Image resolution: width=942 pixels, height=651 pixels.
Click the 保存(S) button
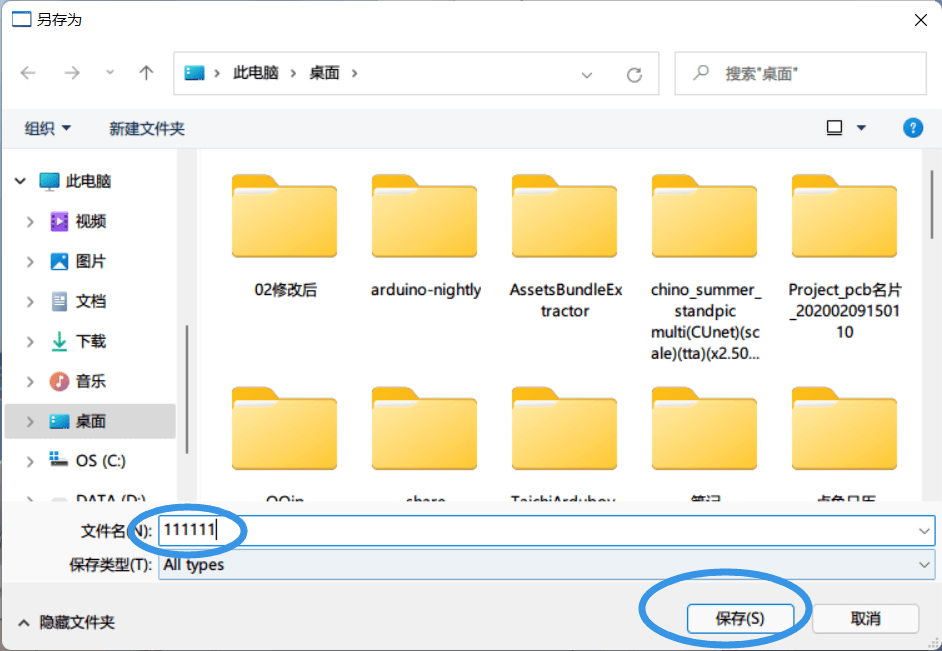pos(740,619)
